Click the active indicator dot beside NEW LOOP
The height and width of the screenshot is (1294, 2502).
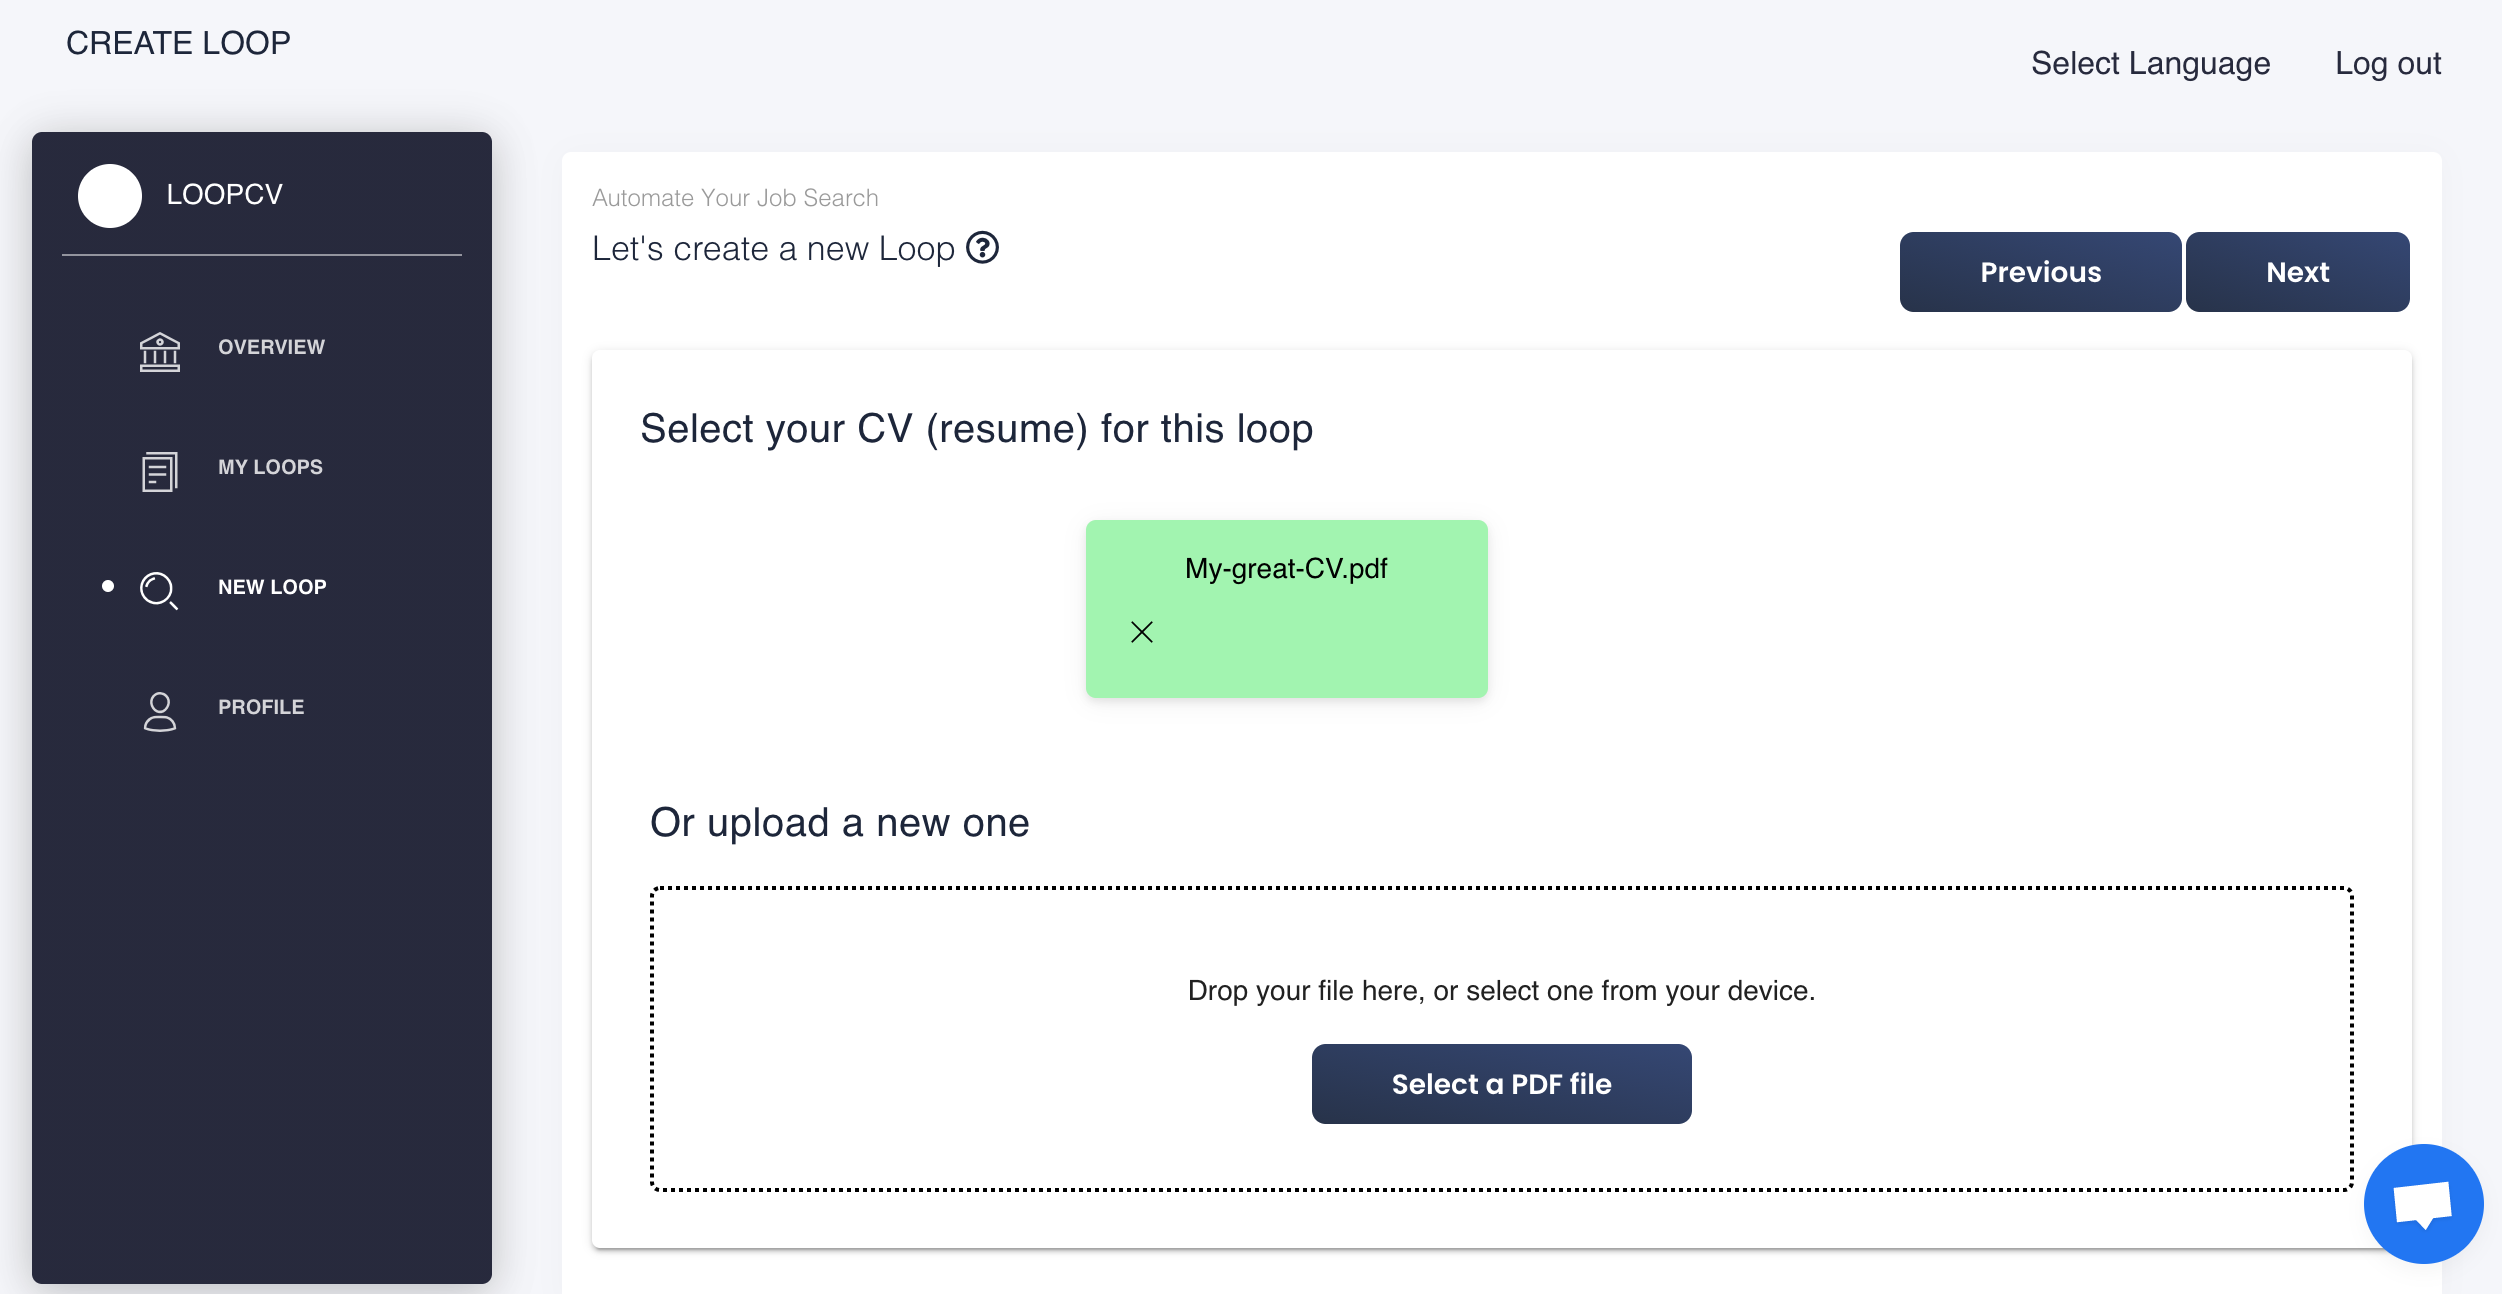[x=106, y=586]
